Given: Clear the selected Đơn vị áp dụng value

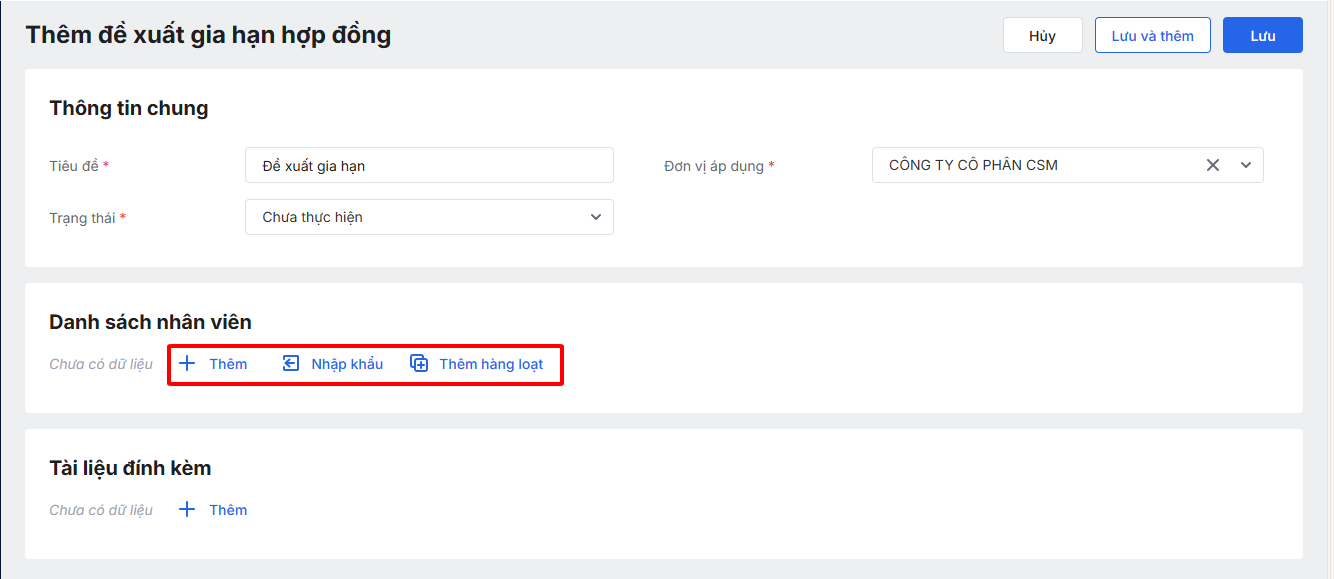Looking at the screenshot, I should (1213, 165).
